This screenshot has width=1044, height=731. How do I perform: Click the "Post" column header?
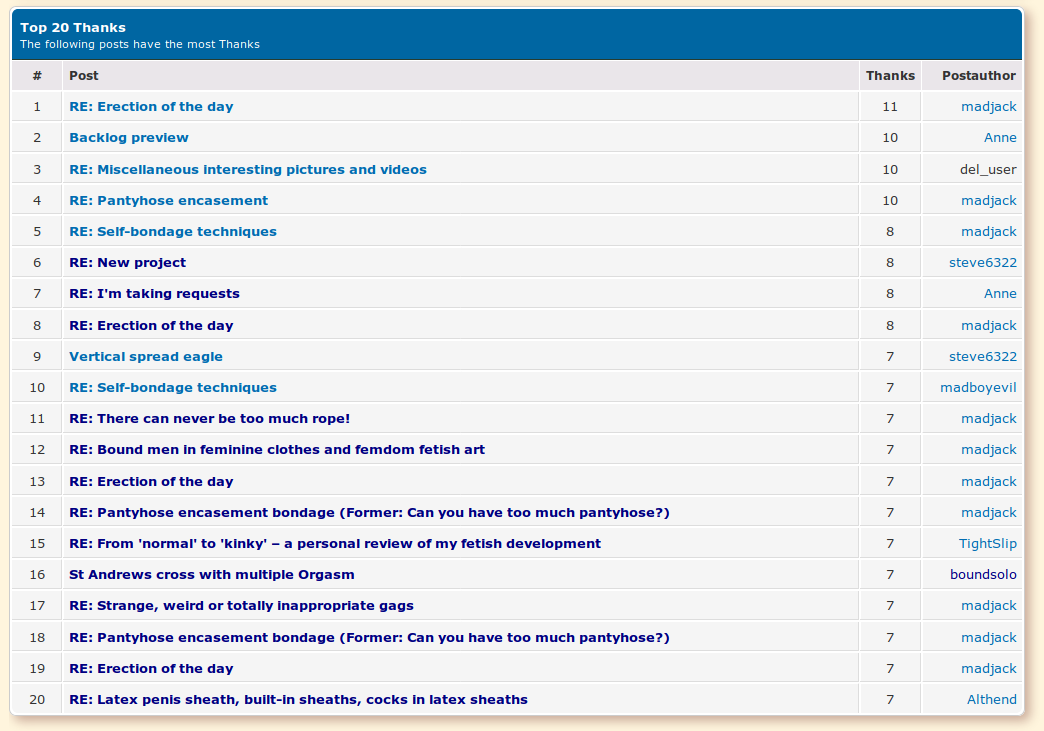[x=84, y=76]
